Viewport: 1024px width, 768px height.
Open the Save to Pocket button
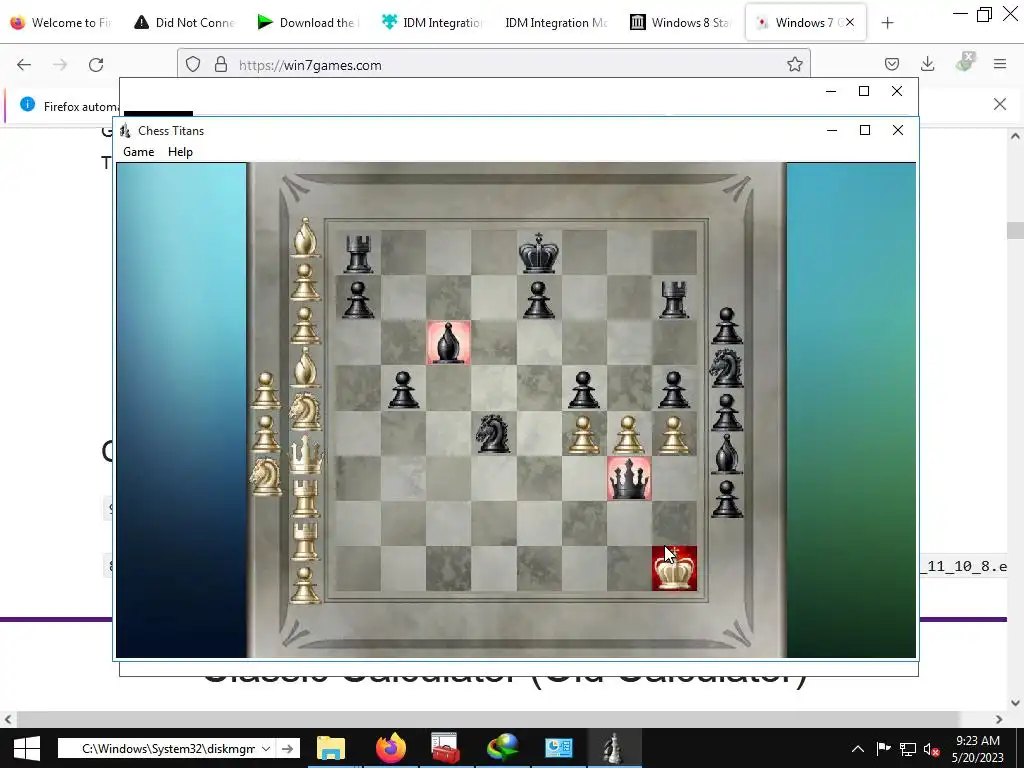click(891, 64)
